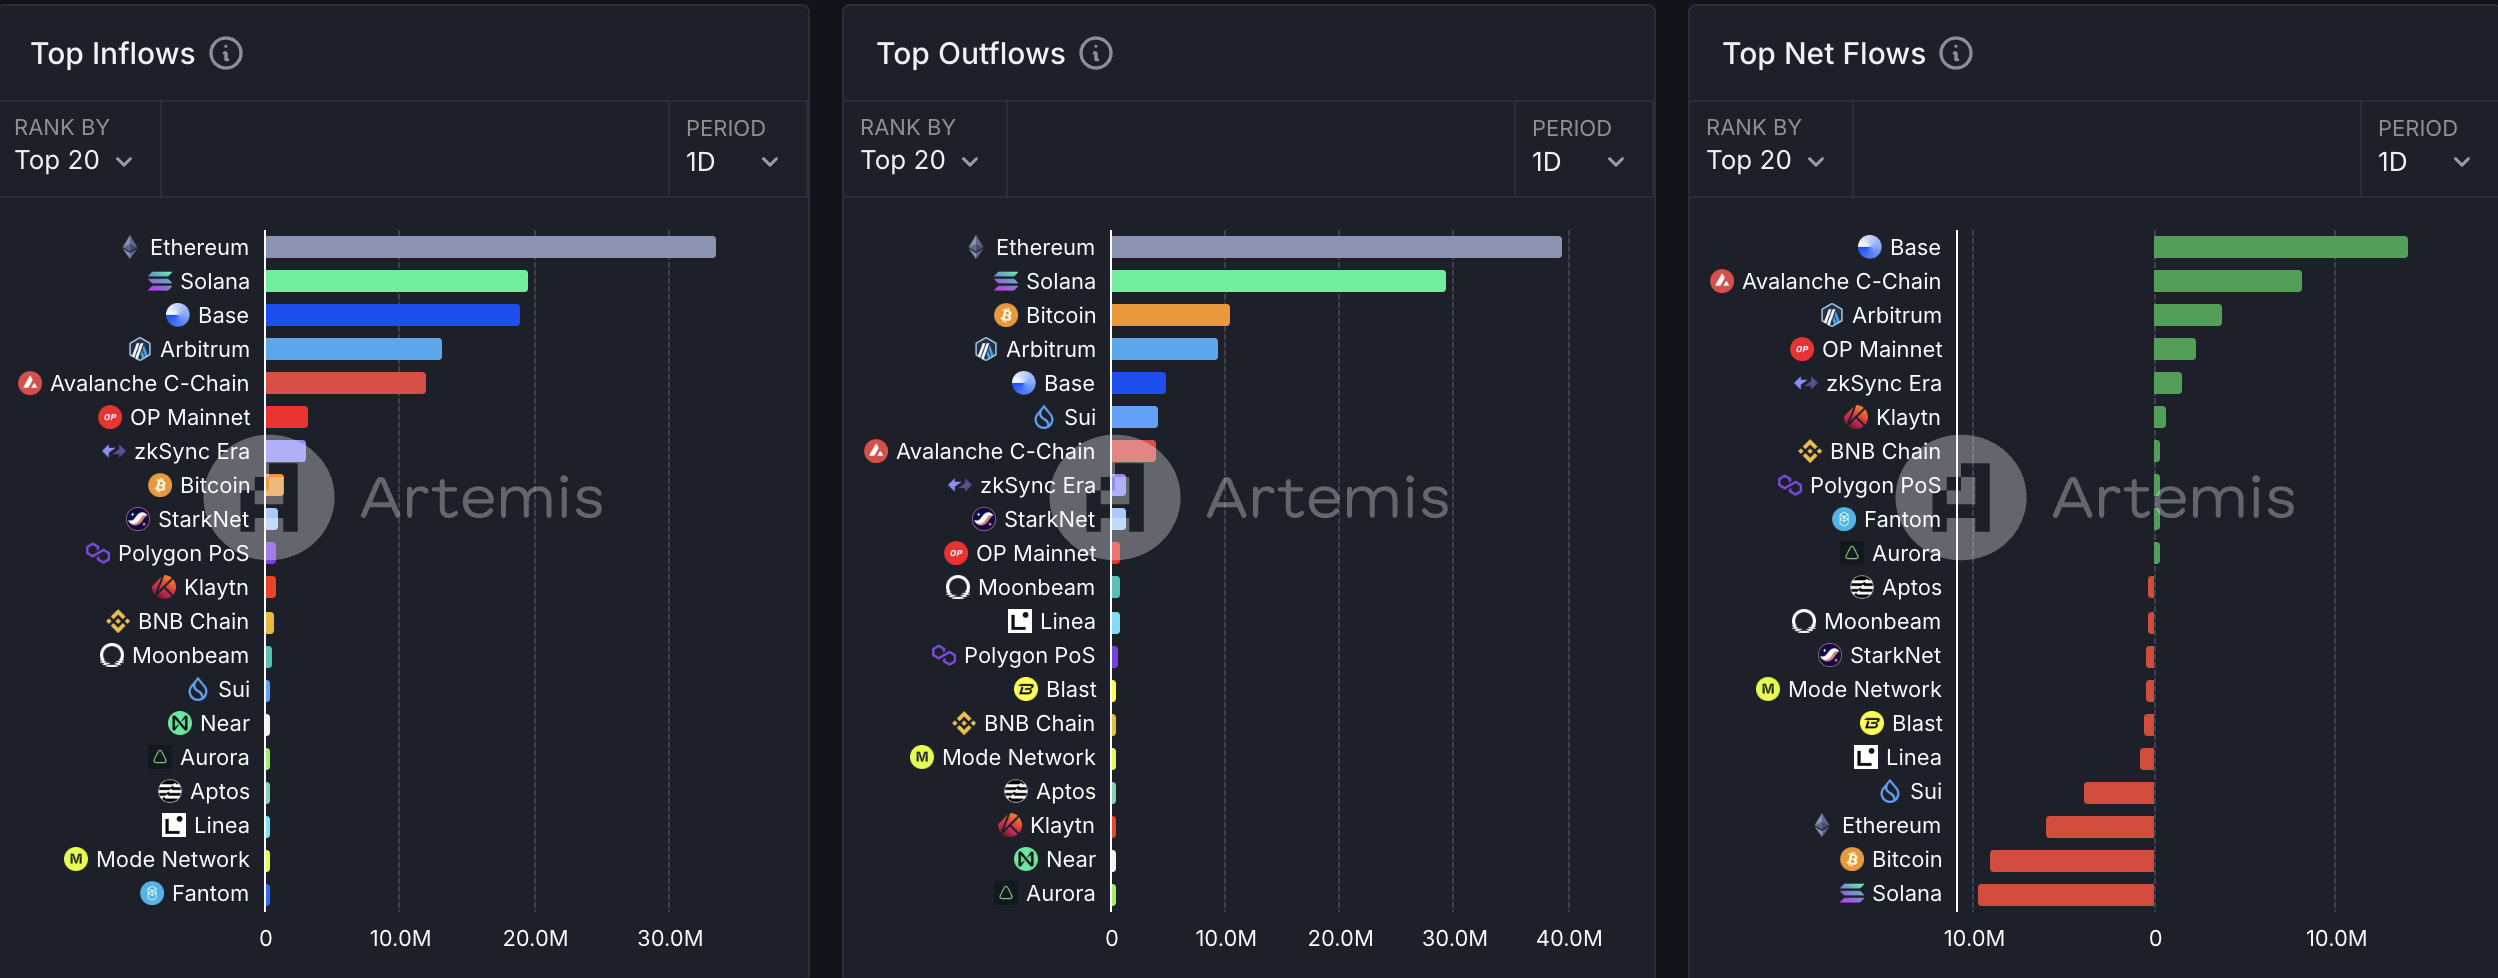Screen dimensions: 2498x978
Task: Open the Rank By dropdown in Top Inflows
Action: pyautogui.click(x=74, y=160)
